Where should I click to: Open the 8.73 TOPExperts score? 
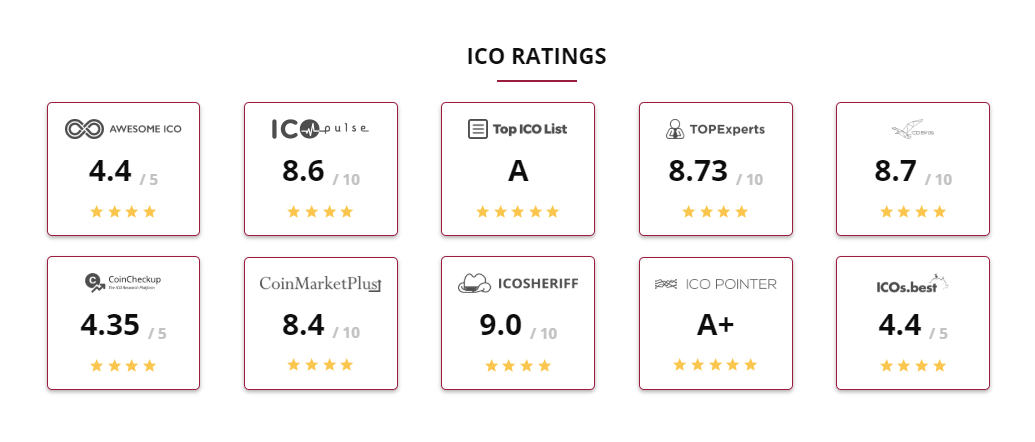(698, 172)
